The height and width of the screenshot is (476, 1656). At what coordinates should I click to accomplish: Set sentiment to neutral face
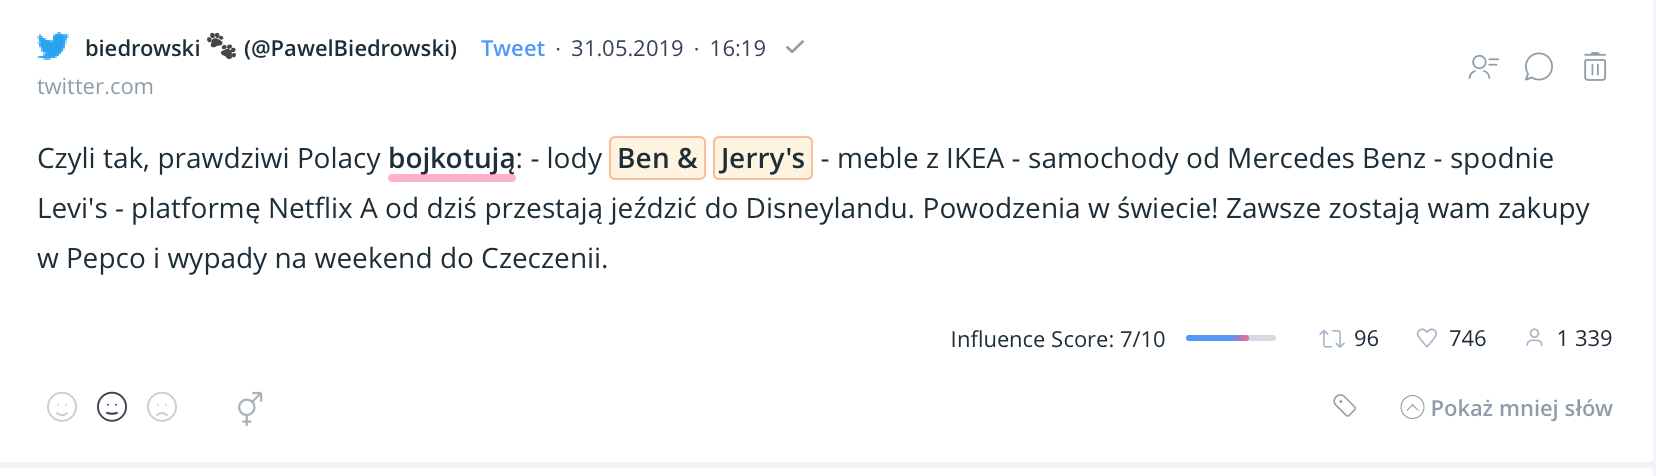tap(112, 407)
